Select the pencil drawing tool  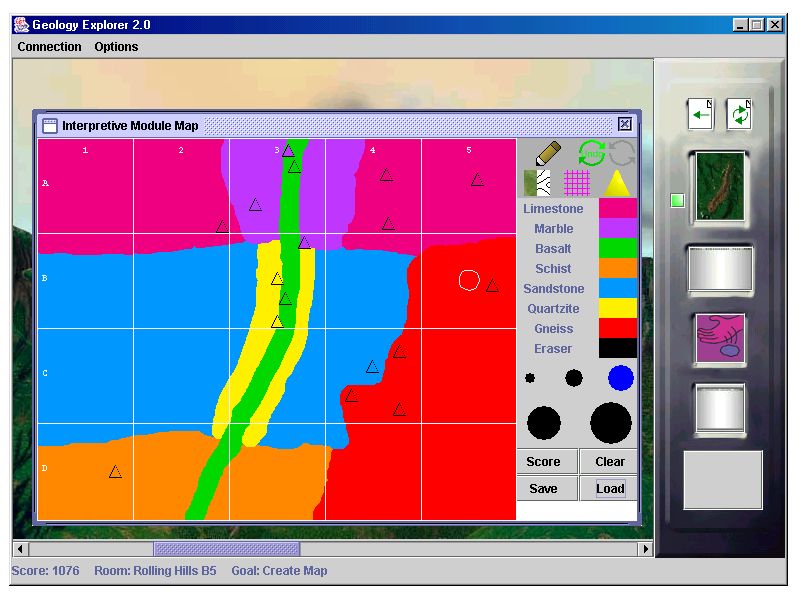[x=548, y=153]
